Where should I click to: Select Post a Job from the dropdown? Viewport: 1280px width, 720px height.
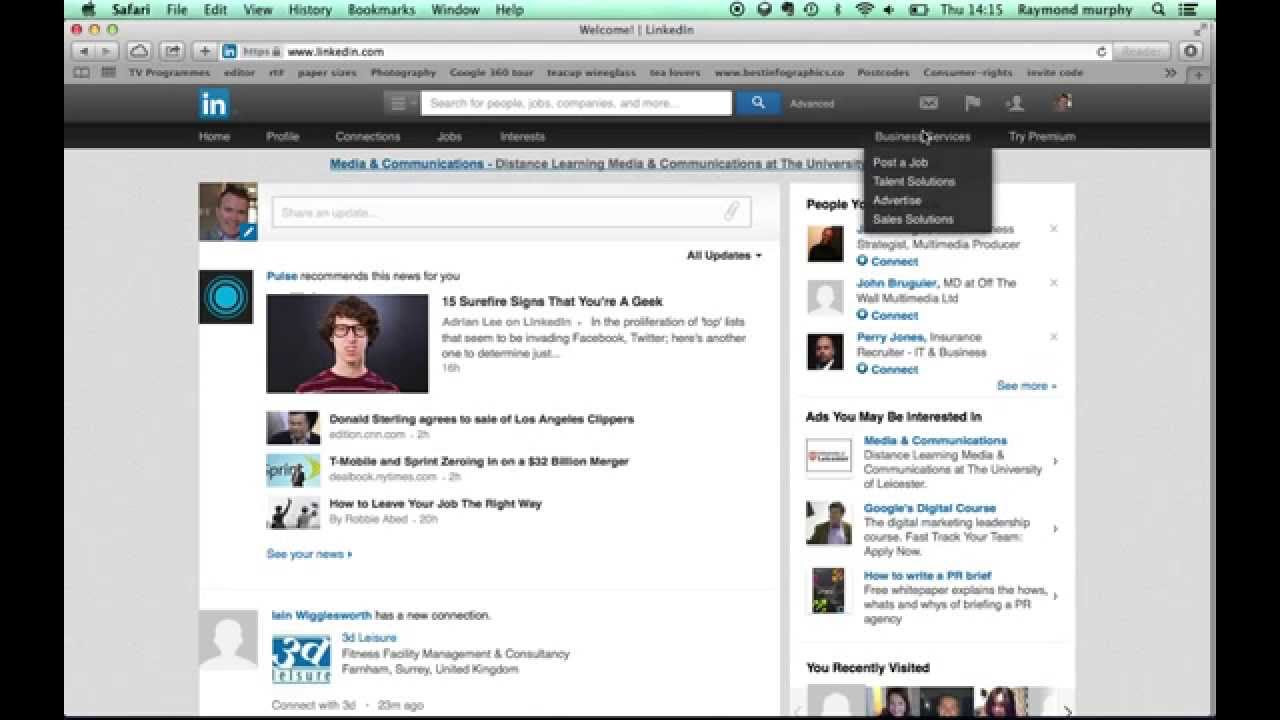[x=900, y=162]
